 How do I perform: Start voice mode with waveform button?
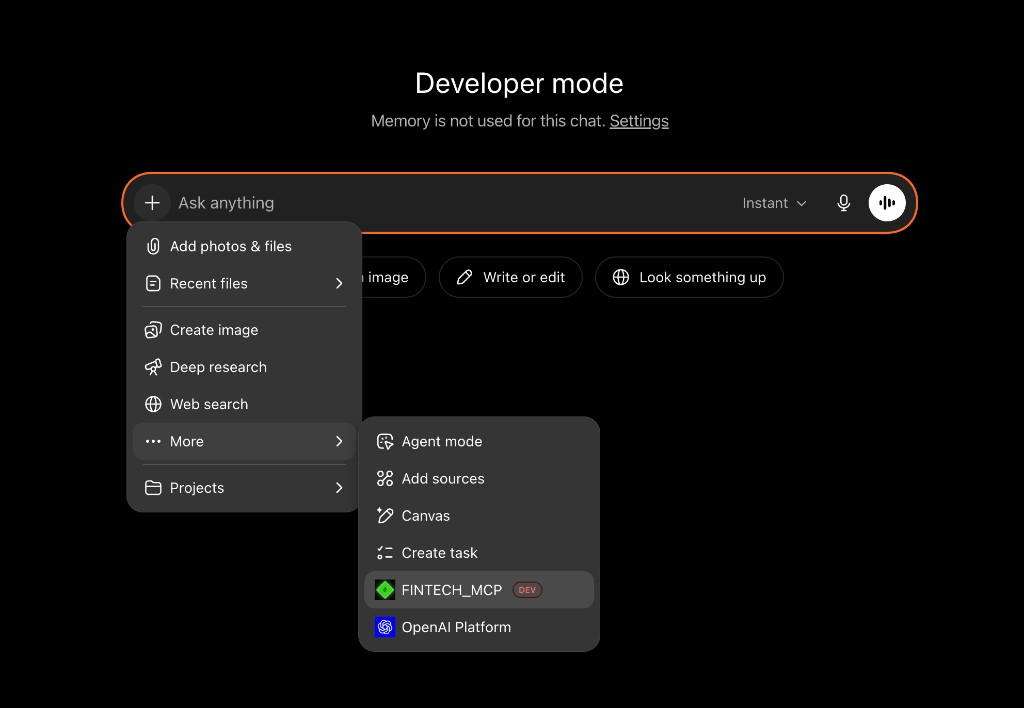pos(887,203)
